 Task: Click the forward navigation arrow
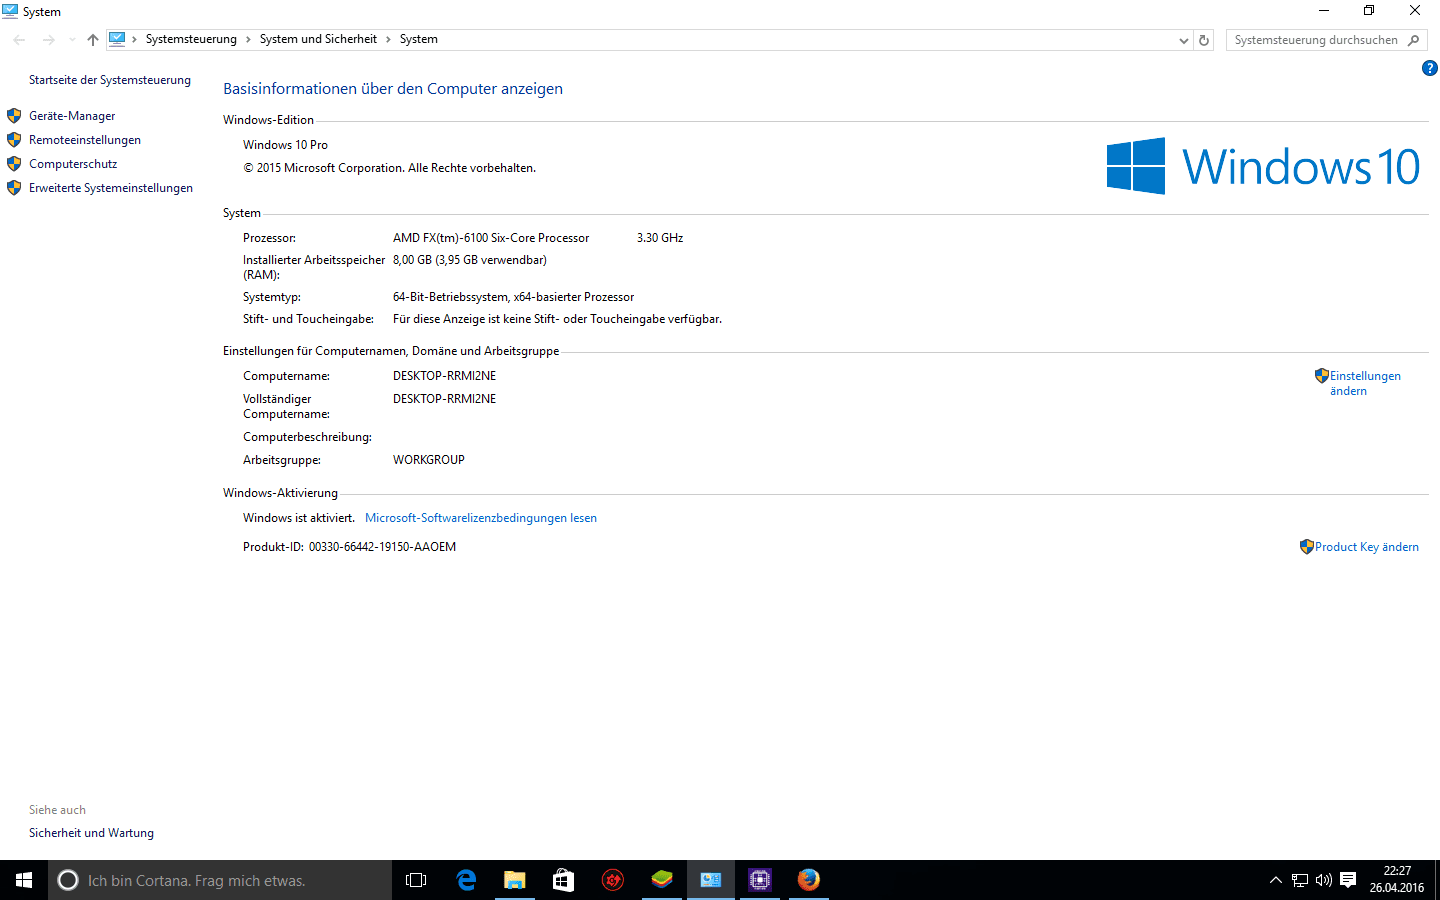click(x=48, y=40)
